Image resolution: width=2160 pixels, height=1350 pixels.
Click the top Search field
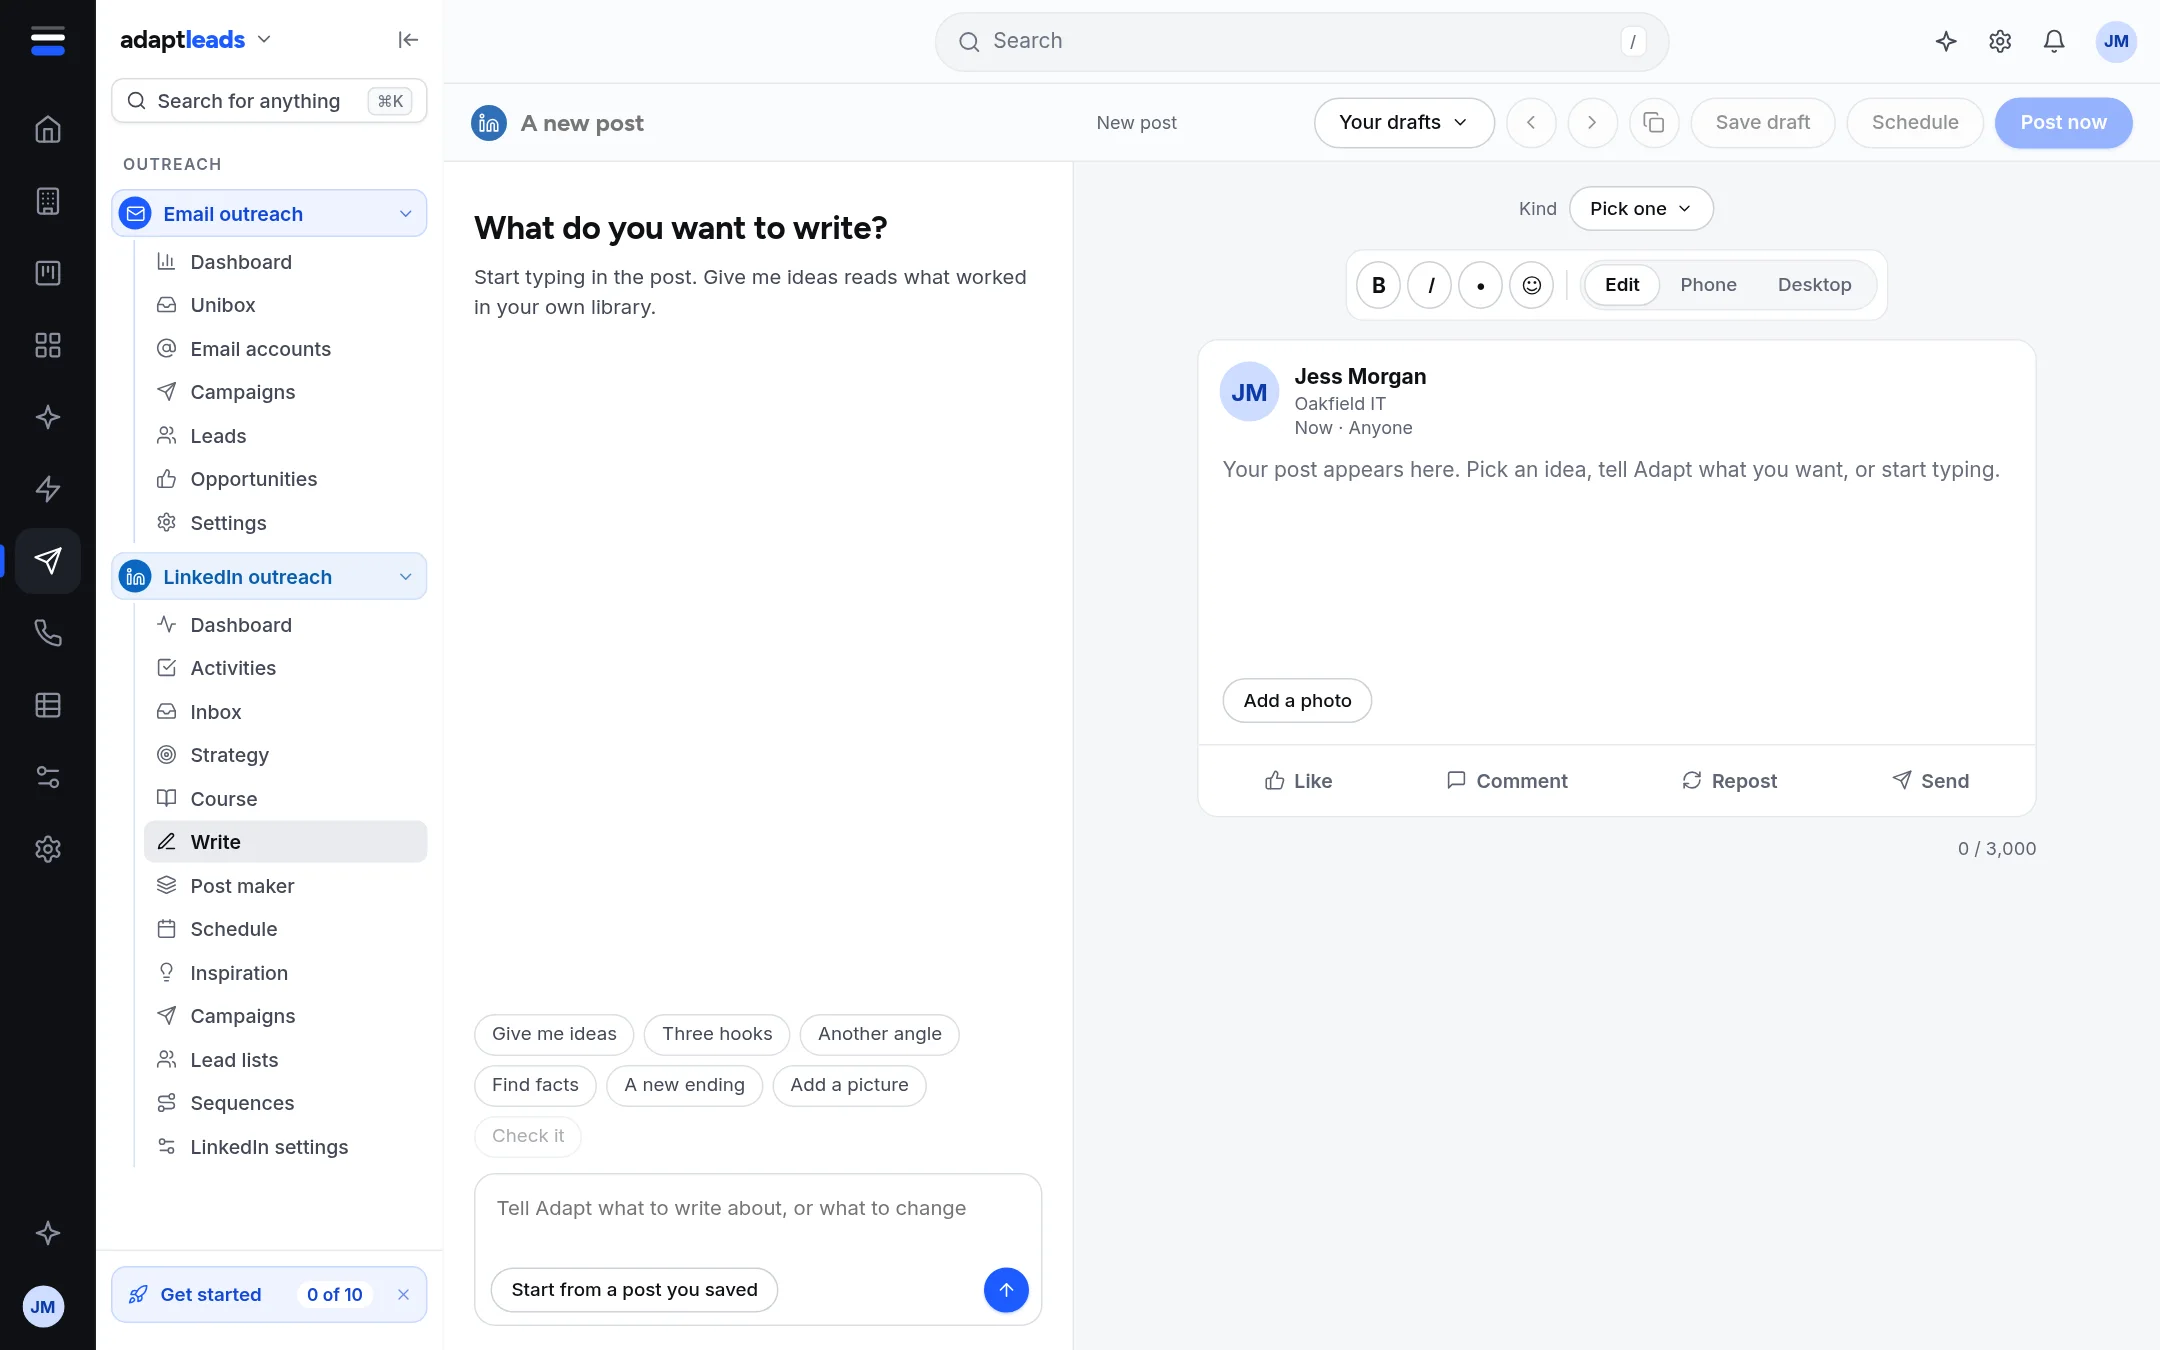[x=1301, y=41]
